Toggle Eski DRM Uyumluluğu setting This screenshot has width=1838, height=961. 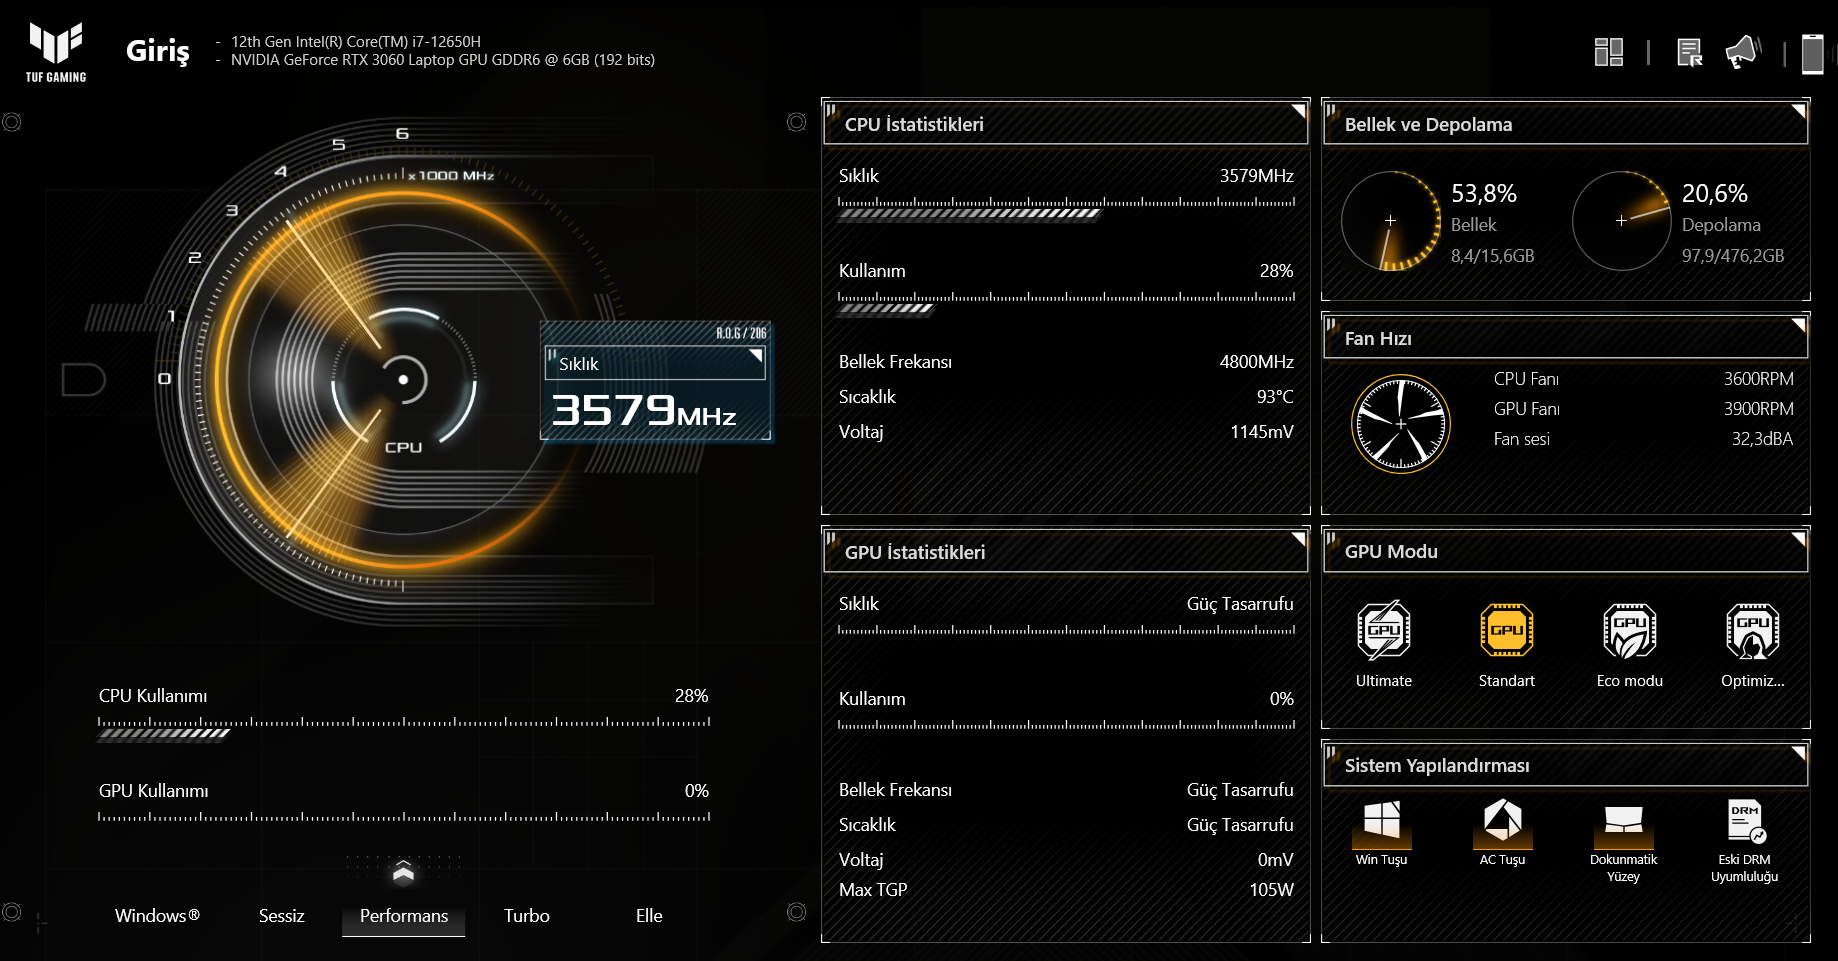coord(1745,823)
